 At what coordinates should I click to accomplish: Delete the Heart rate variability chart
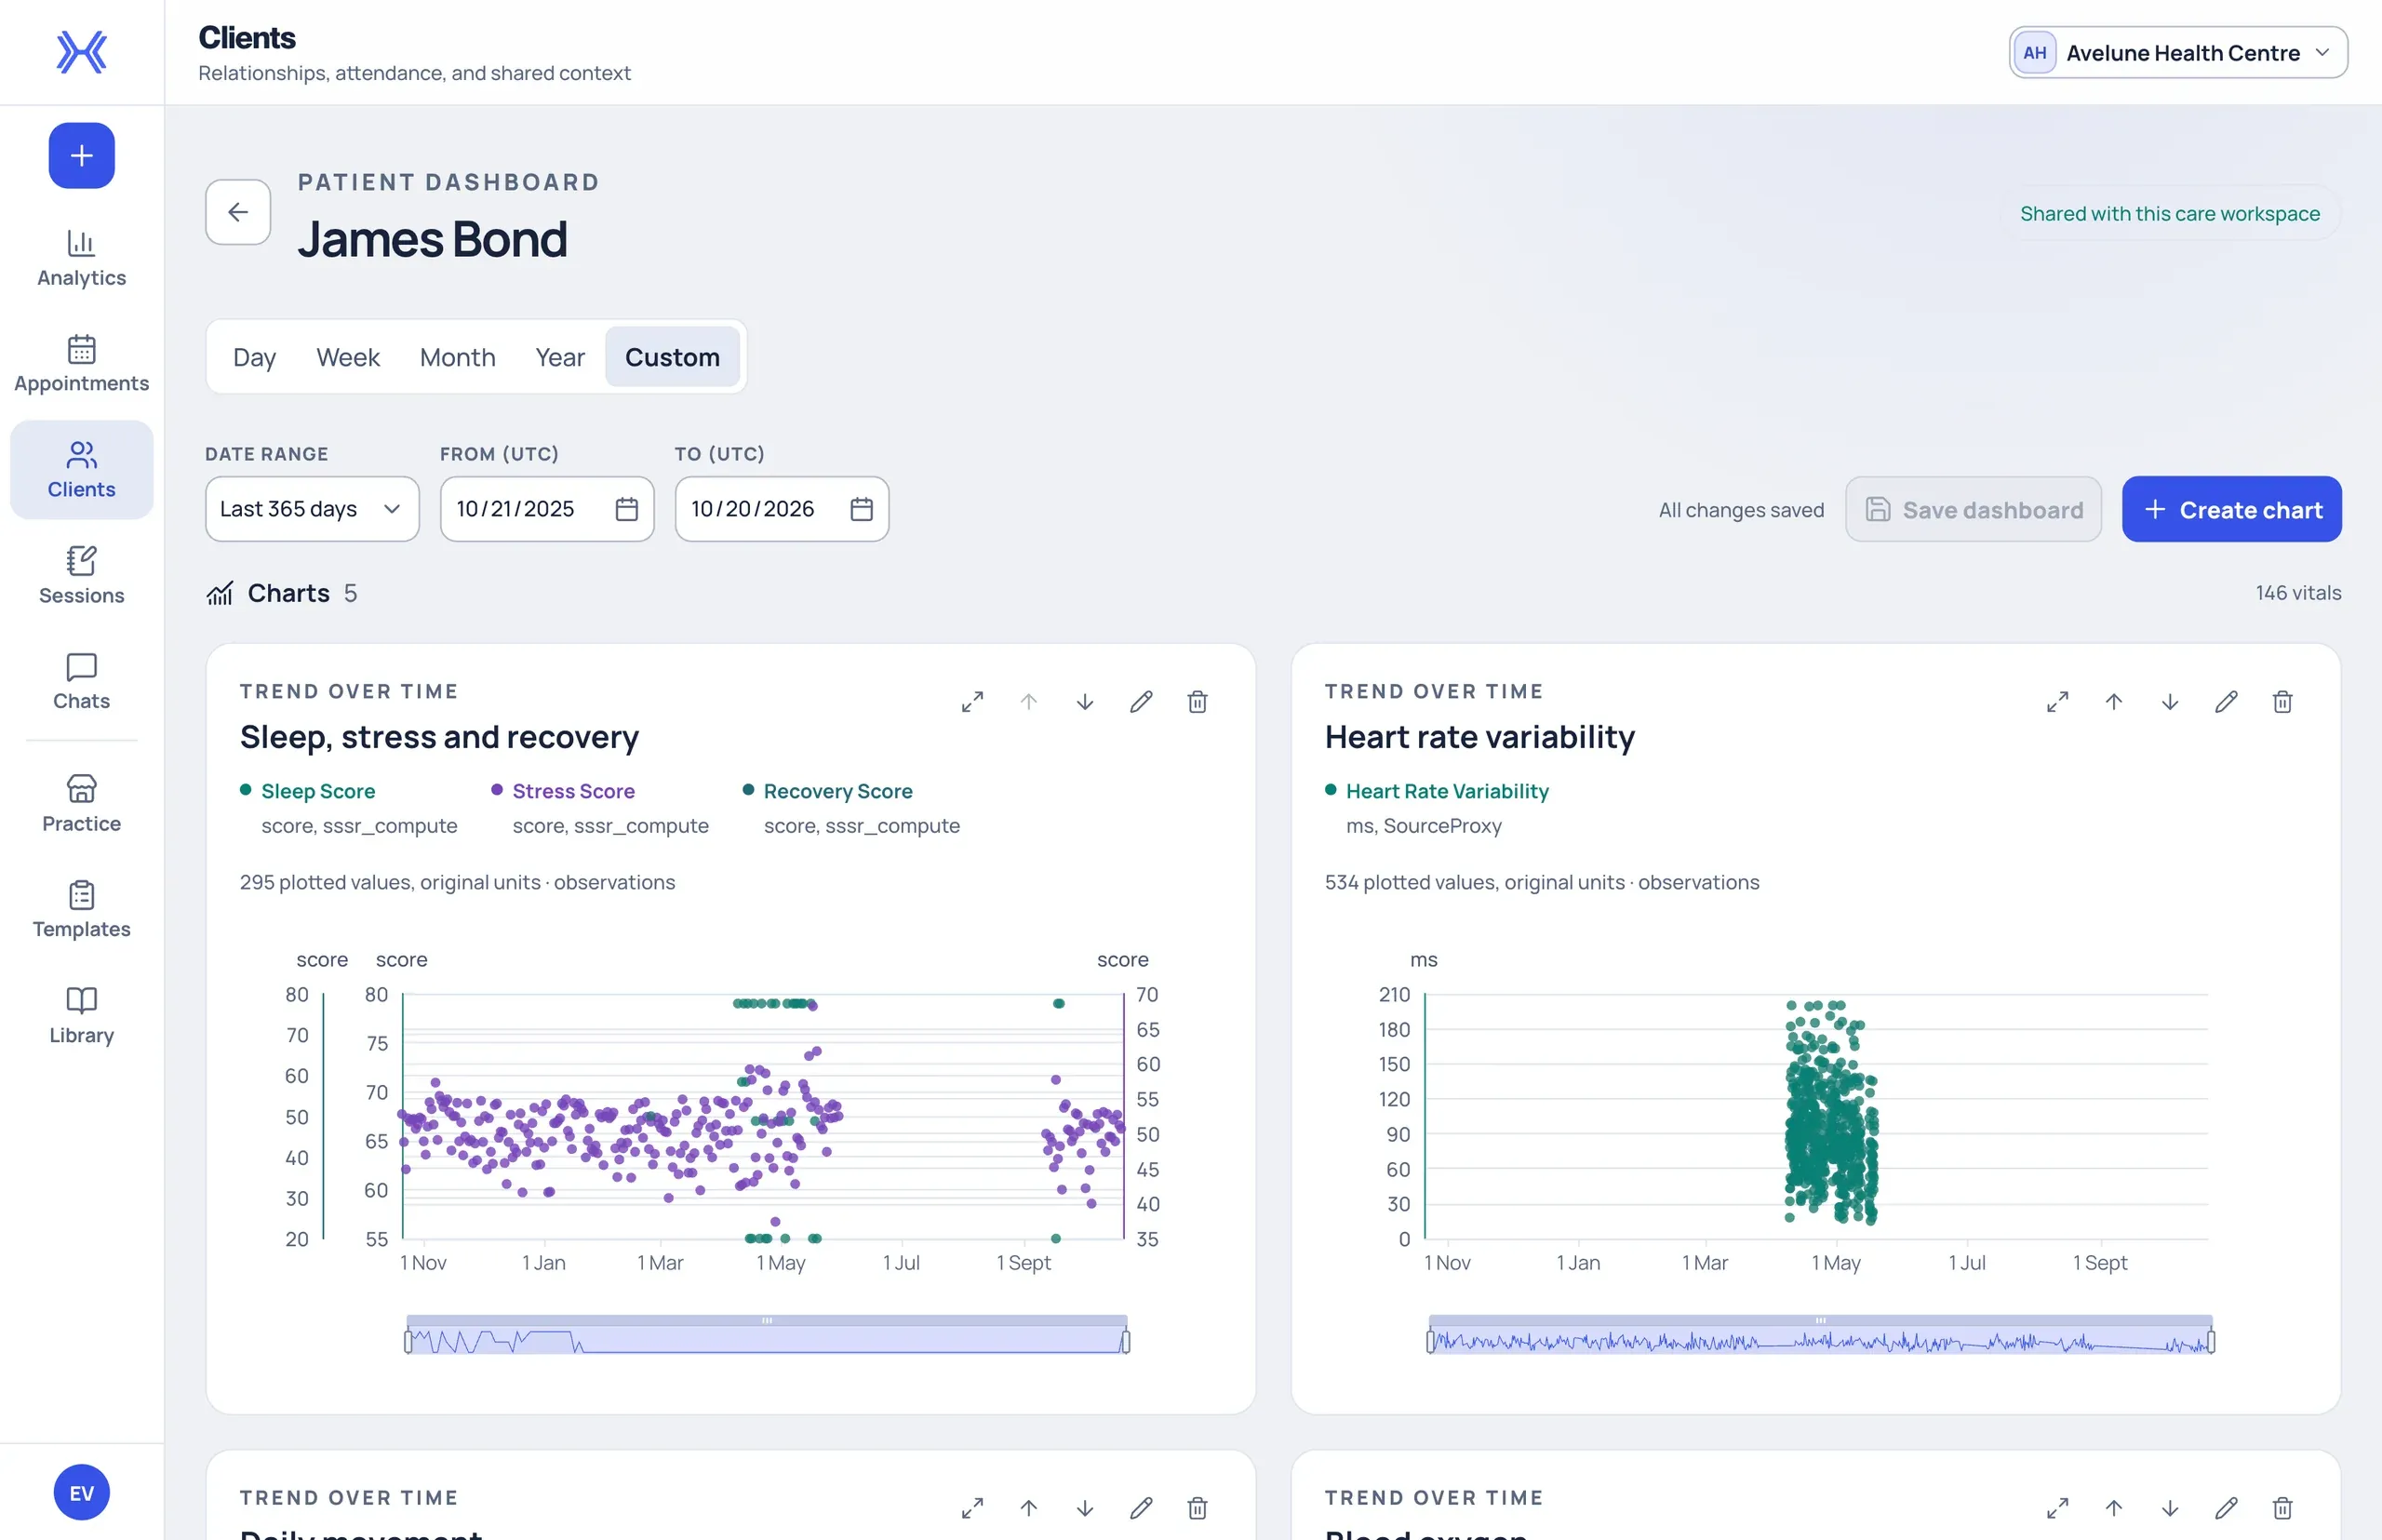coord(2282,702)
